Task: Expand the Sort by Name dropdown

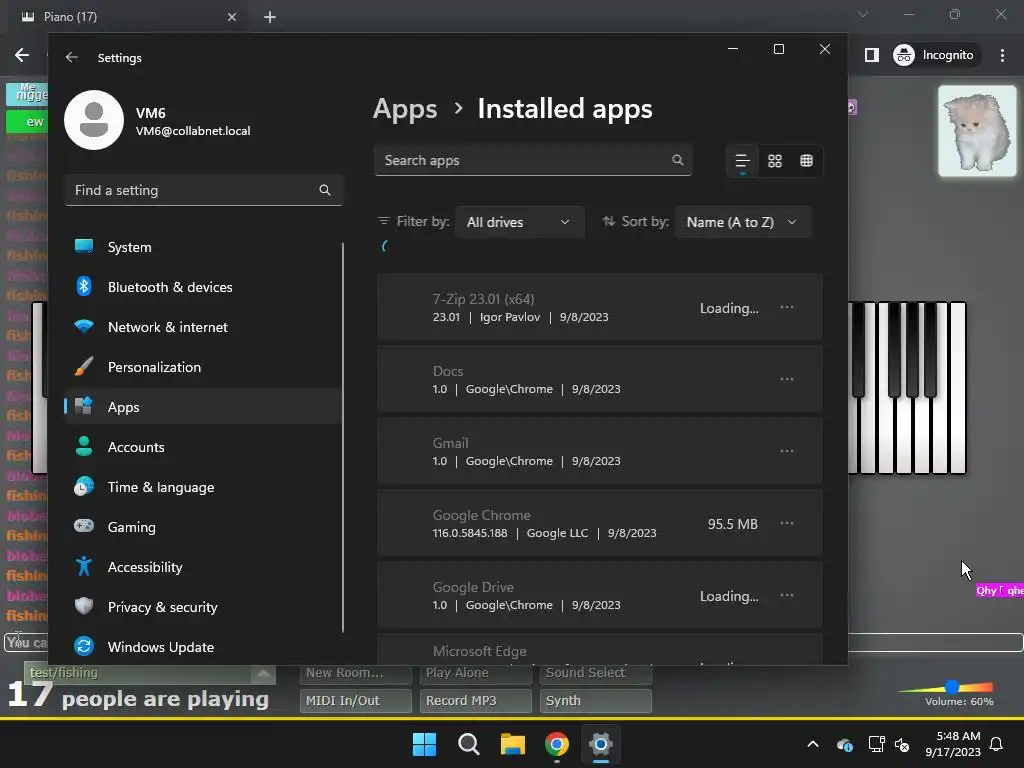Action: (743, 222)
